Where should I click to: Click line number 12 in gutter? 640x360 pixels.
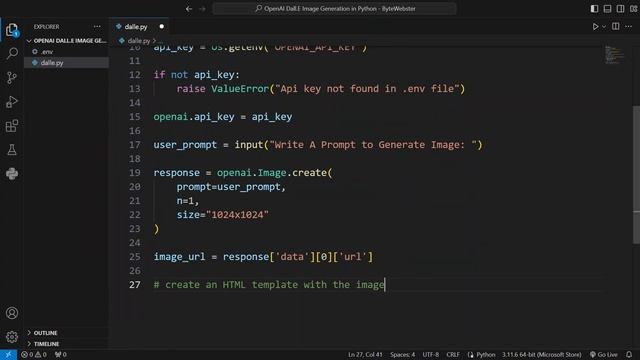135,75
